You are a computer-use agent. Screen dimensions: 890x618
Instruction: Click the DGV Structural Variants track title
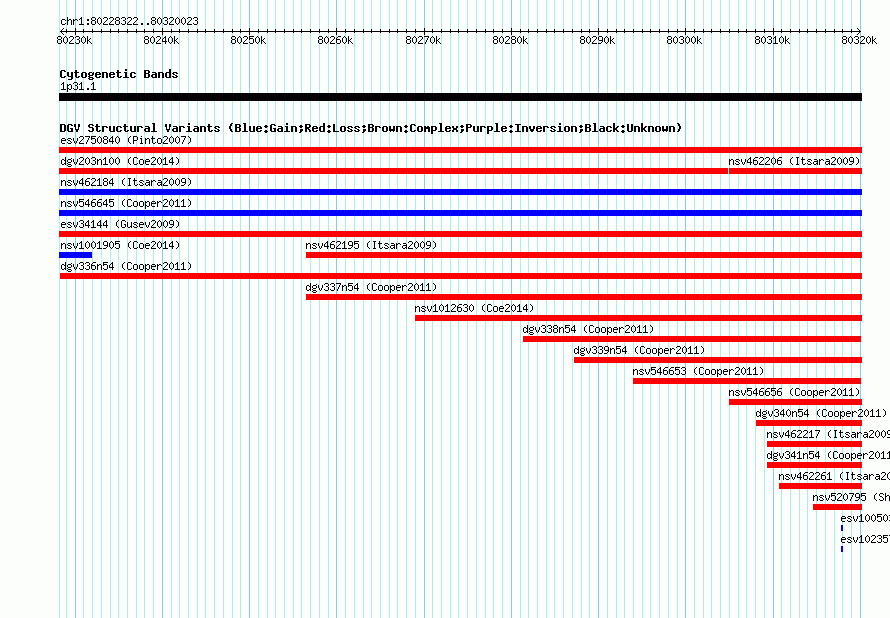click(x=371, y=128)
